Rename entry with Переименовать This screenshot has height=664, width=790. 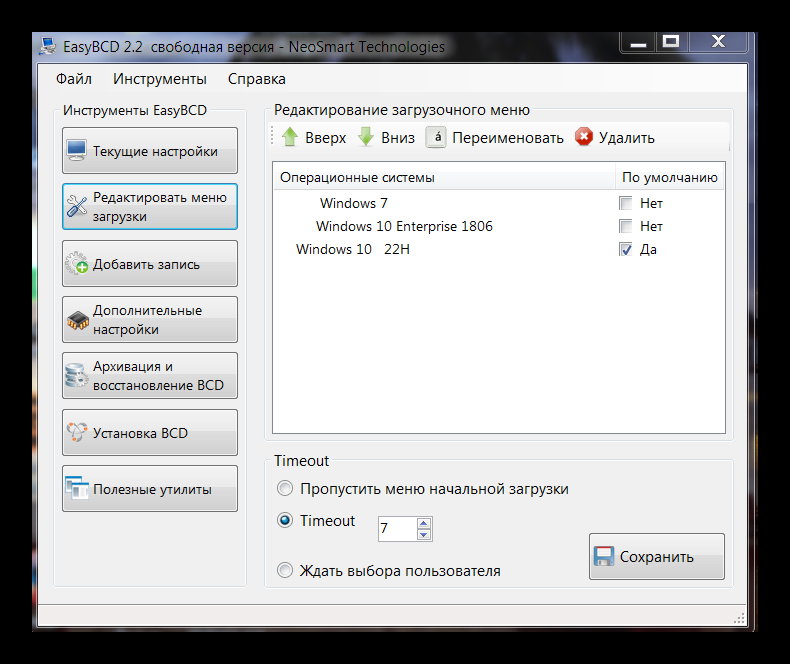click(495, 137)
